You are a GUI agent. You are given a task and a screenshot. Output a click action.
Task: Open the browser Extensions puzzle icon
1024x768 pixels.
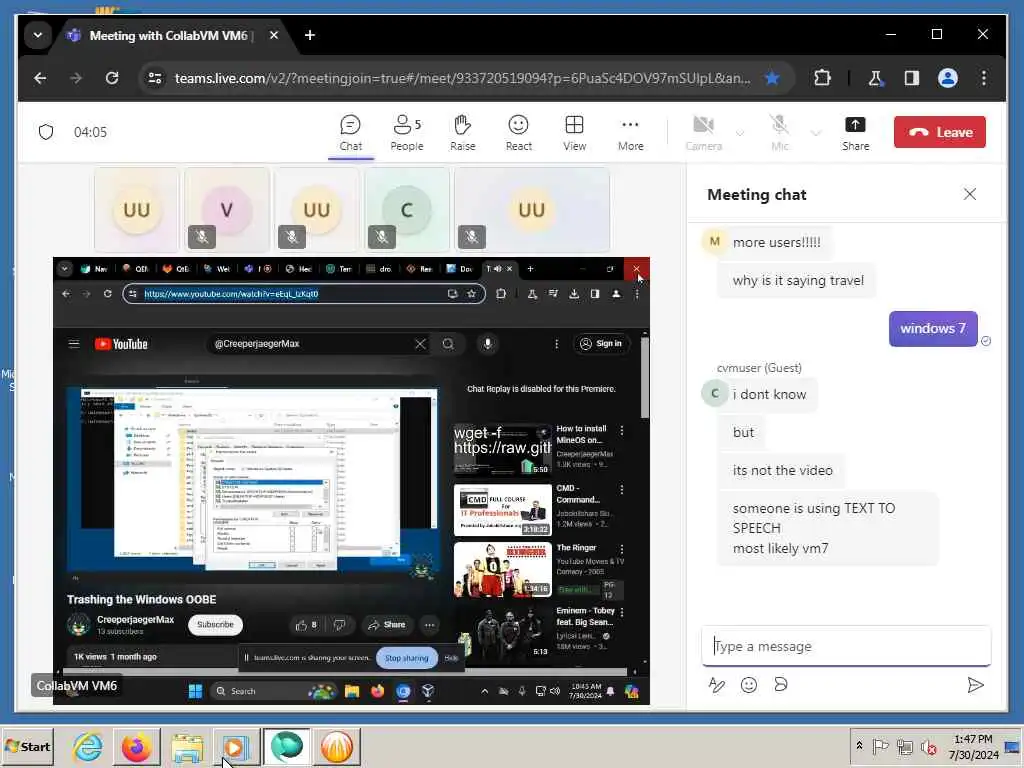click(x=822, y=78)
